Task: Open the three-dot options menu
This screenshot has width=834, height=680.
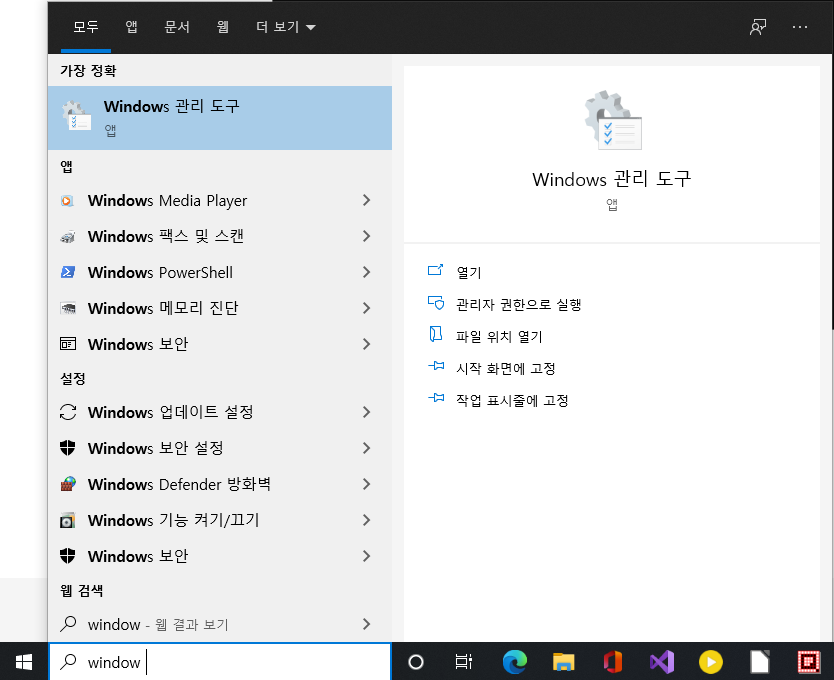Action: click(x=799, y=27)
